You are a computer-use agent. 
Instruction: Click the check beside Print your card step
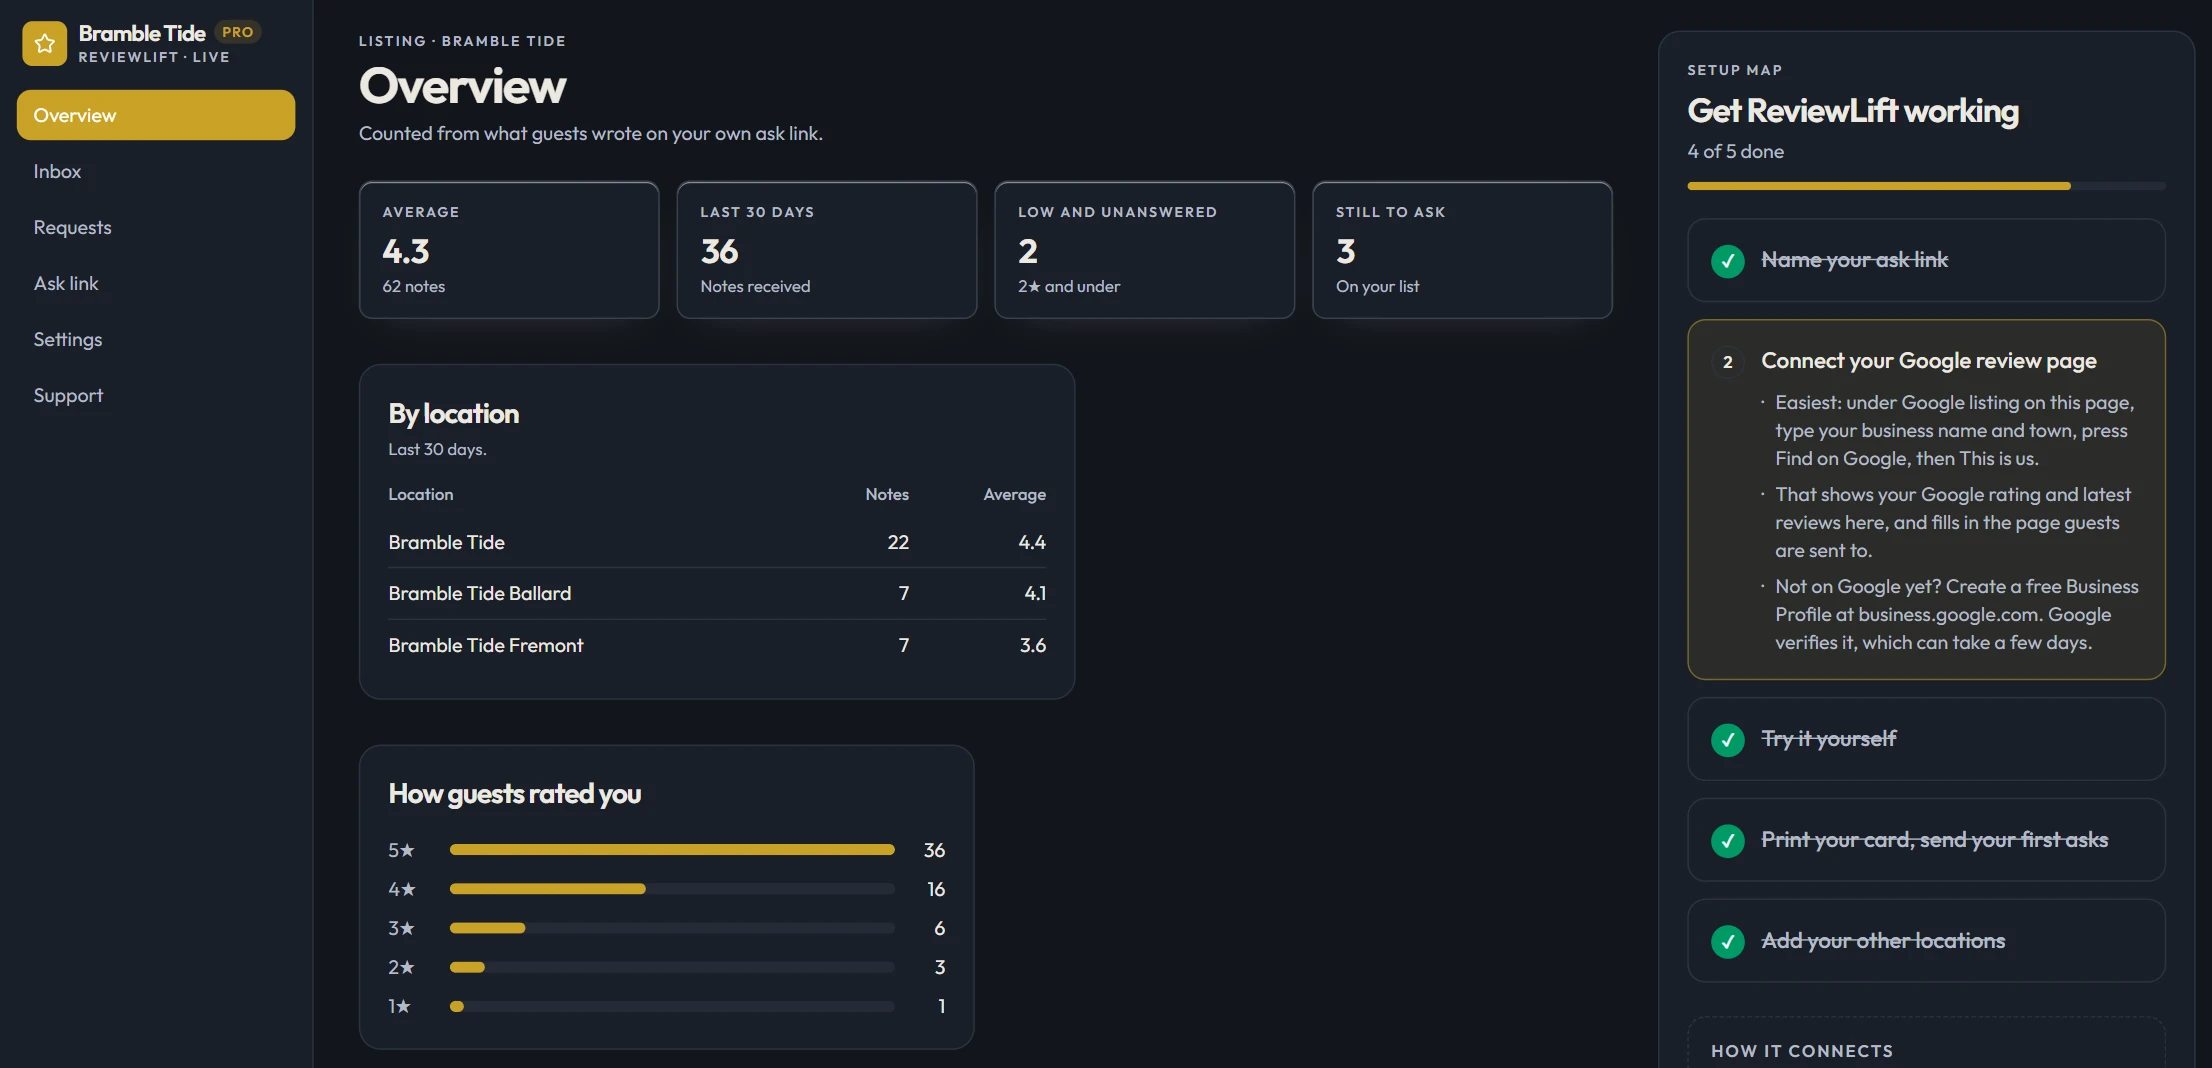tap(1727, 841)
